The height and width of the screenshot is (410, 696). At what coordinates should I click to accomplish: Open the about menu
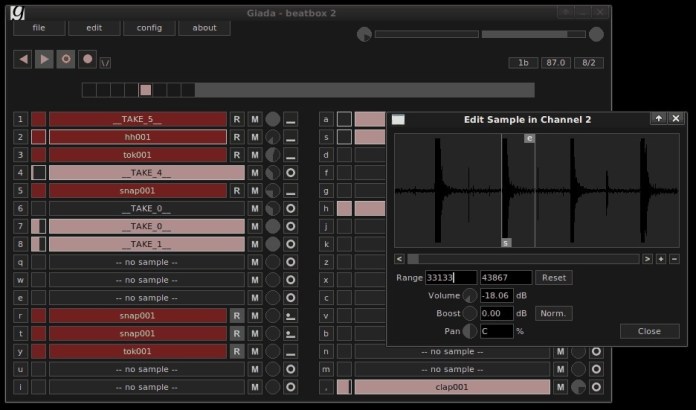pos(204,28)
